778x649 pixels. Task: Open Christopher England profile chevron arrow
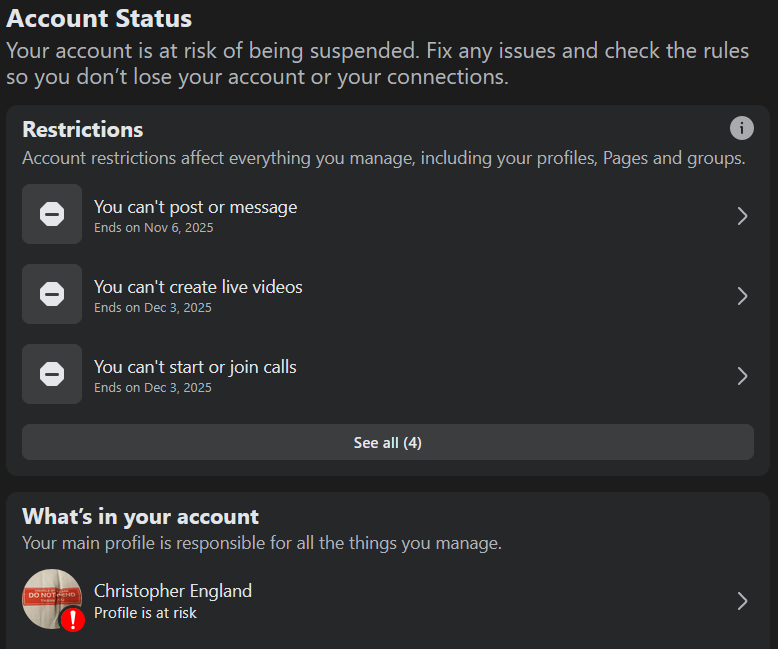pos(742,601)
